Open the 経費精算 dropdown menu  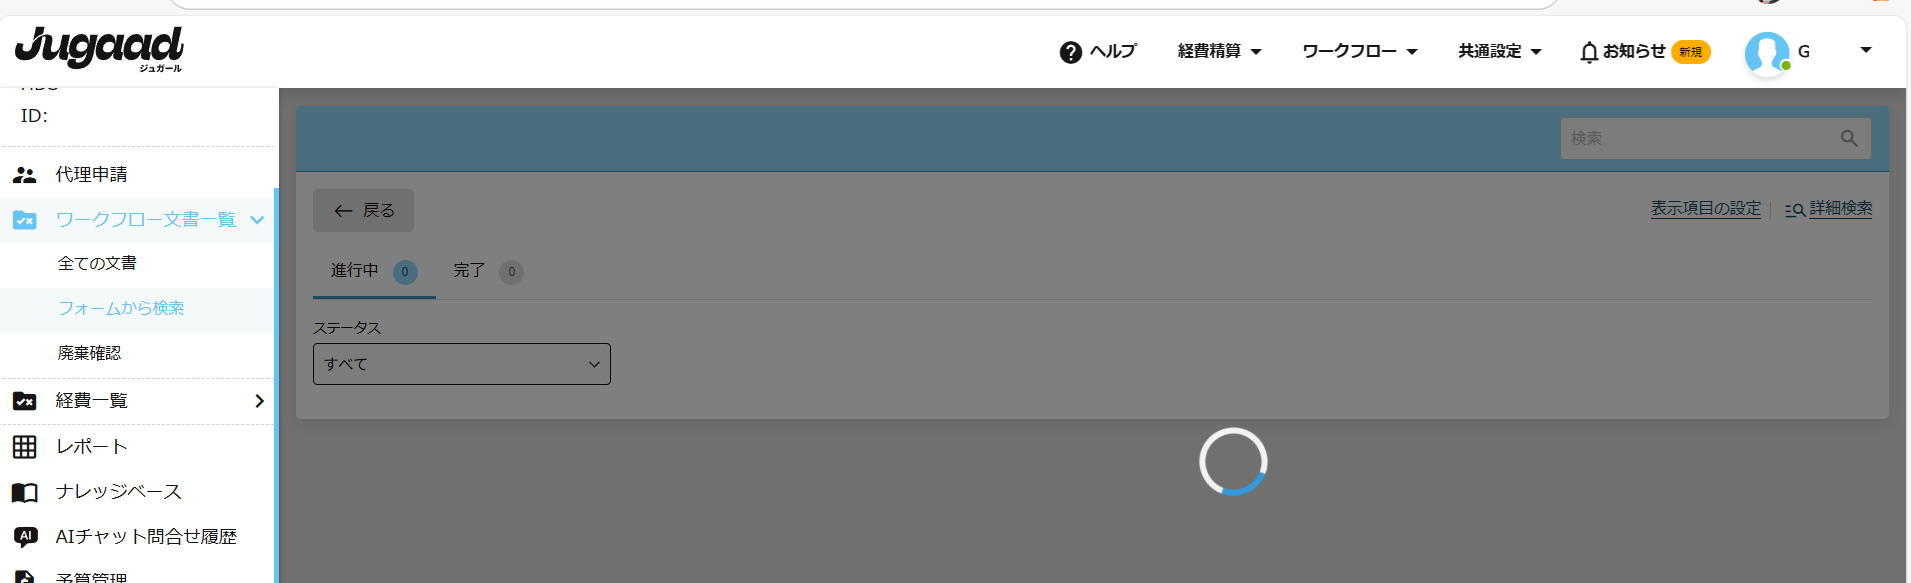pyautogui.click(x=1219, y=51)
